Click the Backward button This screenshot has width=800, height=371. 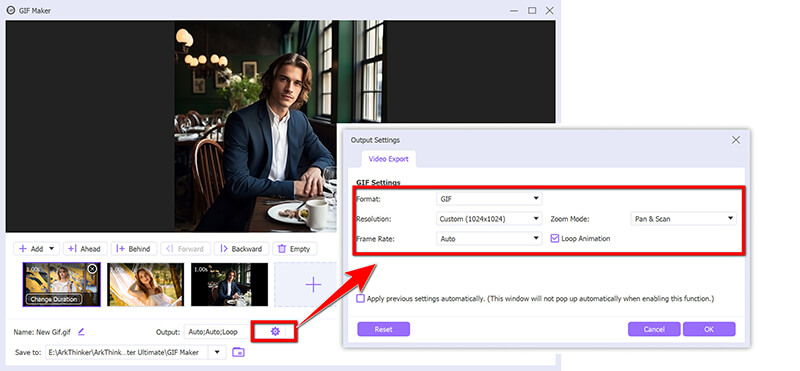point(241,249)
